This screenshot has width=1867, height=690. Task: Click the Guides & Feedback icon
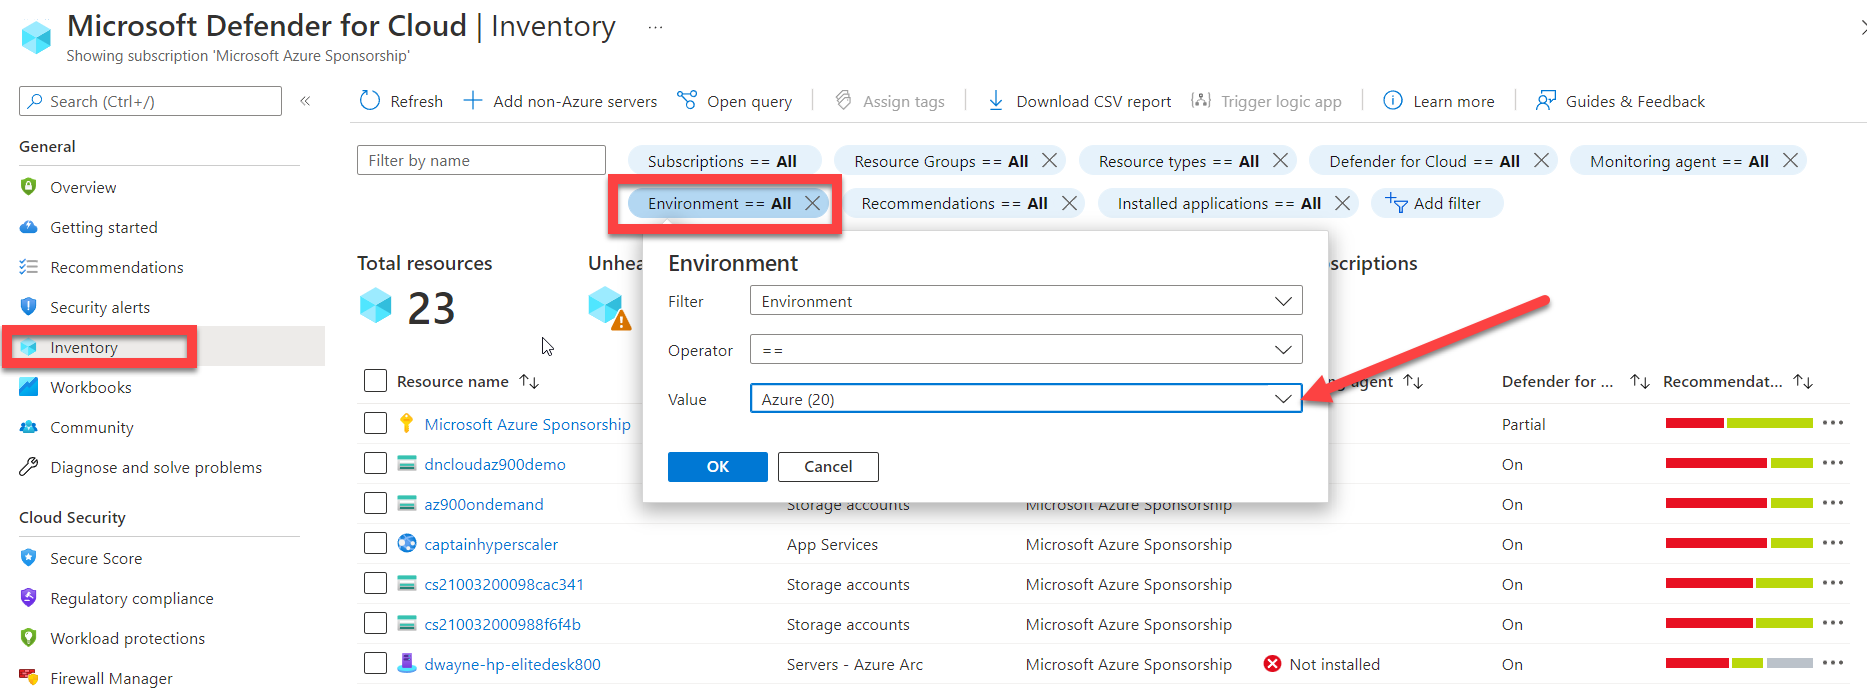[1546, 101]
